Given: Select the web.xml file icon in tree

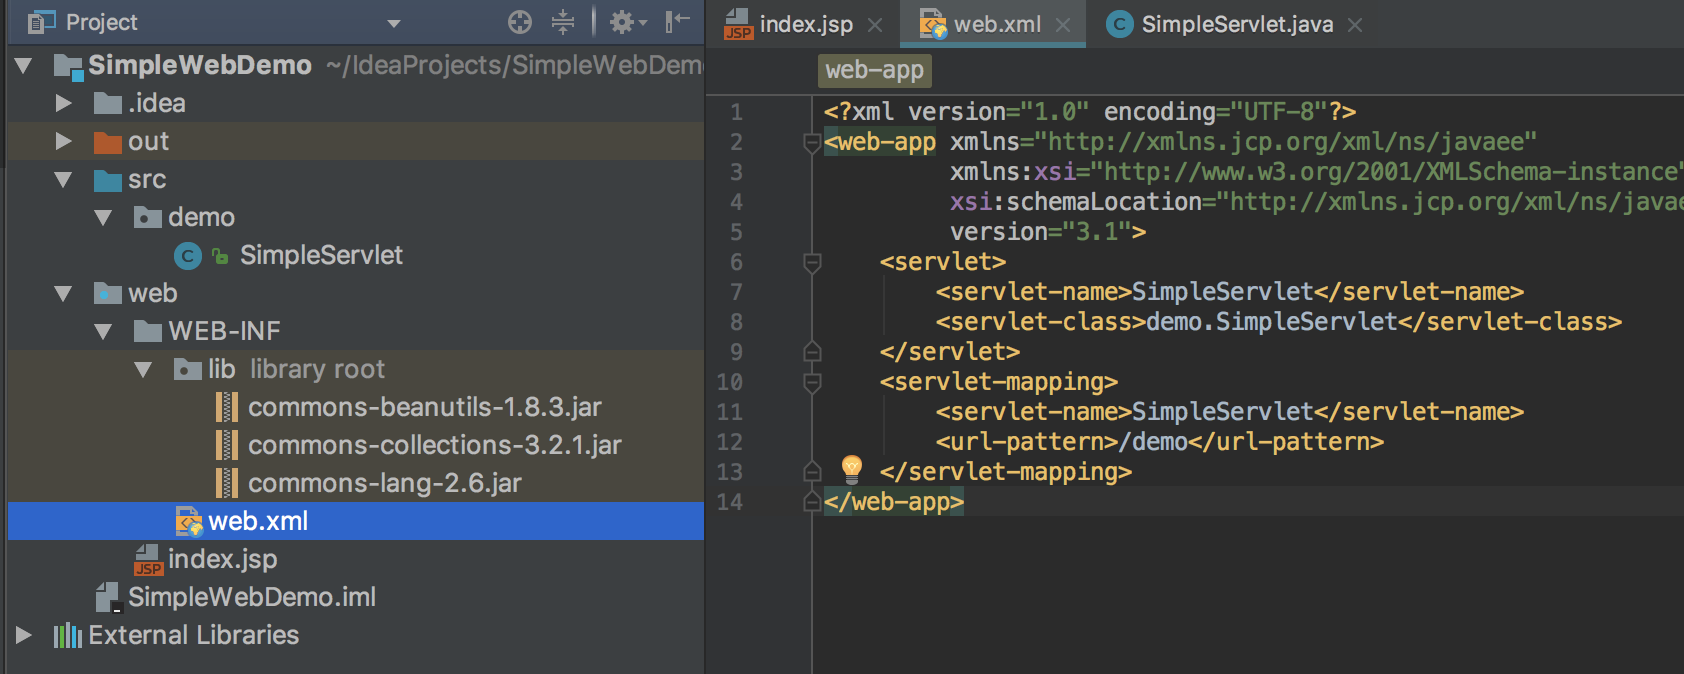Looking at the screenshot, I should pyautogui.click(x=189, y=521).
